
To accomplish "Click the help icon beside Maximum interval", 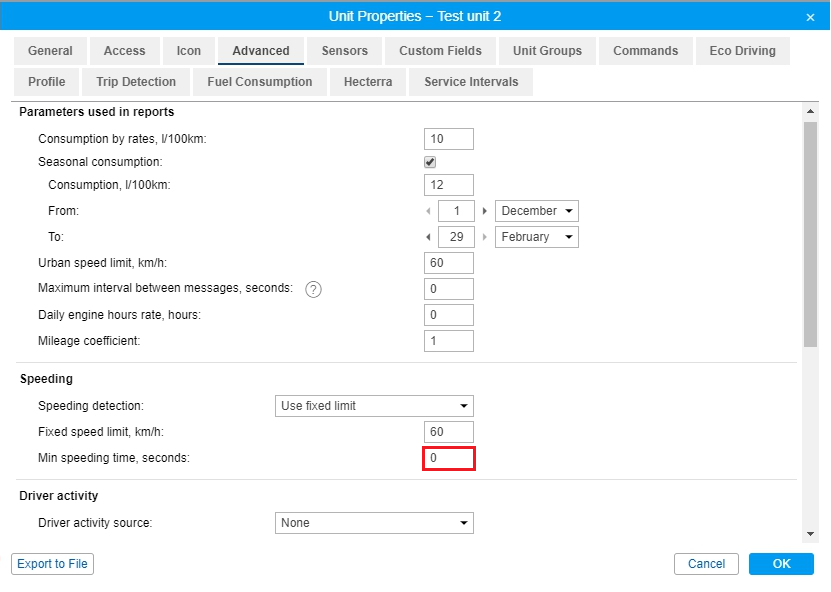I will [313, 289].
